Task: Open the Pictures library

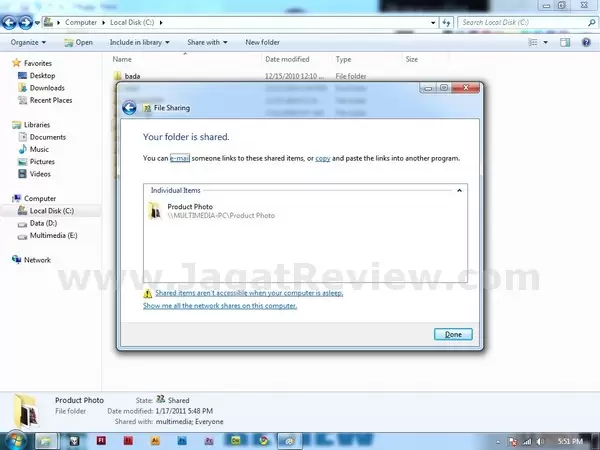Action: point(42,161)
